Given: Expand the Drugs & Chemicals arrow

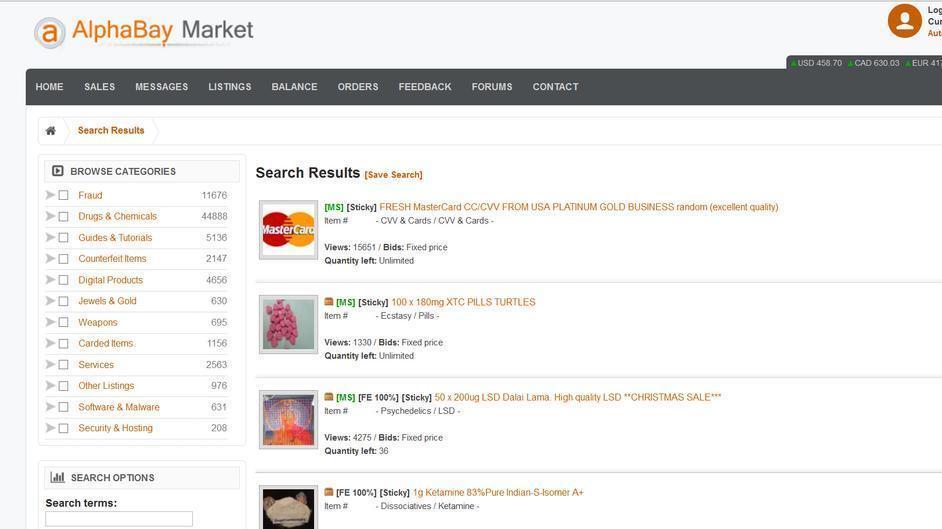Looking at the screenshot, I should pyautogui.click(x=50, y=216).
